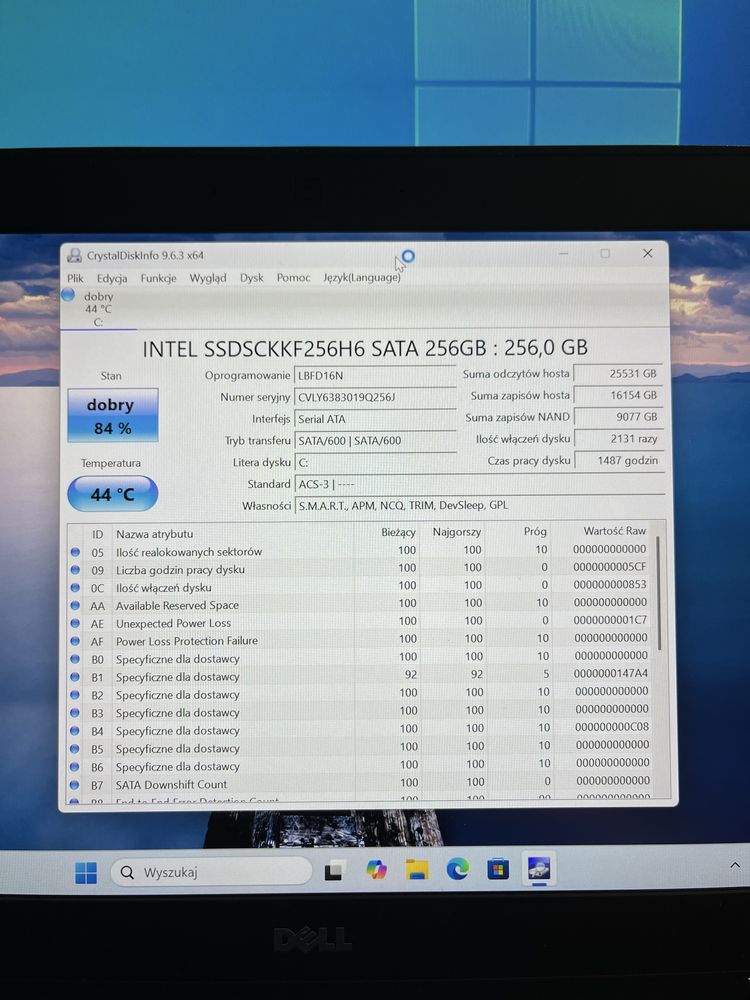Open the Plik menu
Image resolution: width=750 pixels, height=1000 pixels.
[x=75, y=278]
